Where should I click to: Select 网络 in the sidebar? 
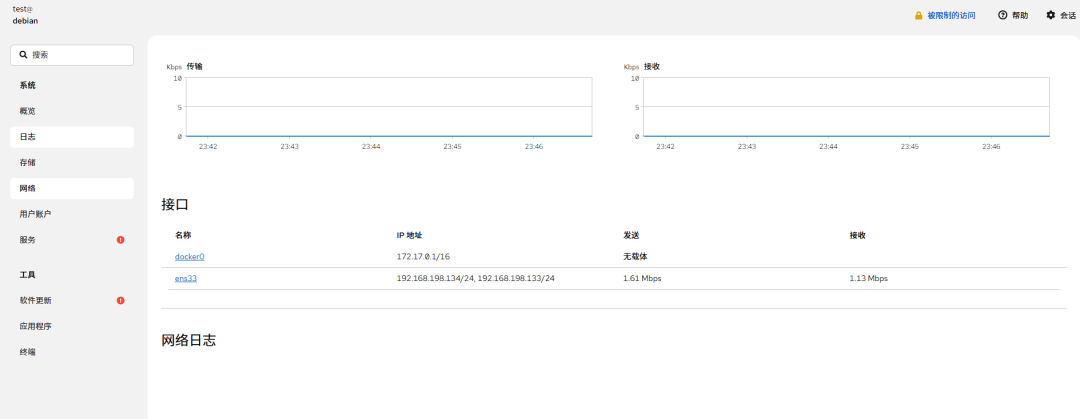click(x=72, y=188)
